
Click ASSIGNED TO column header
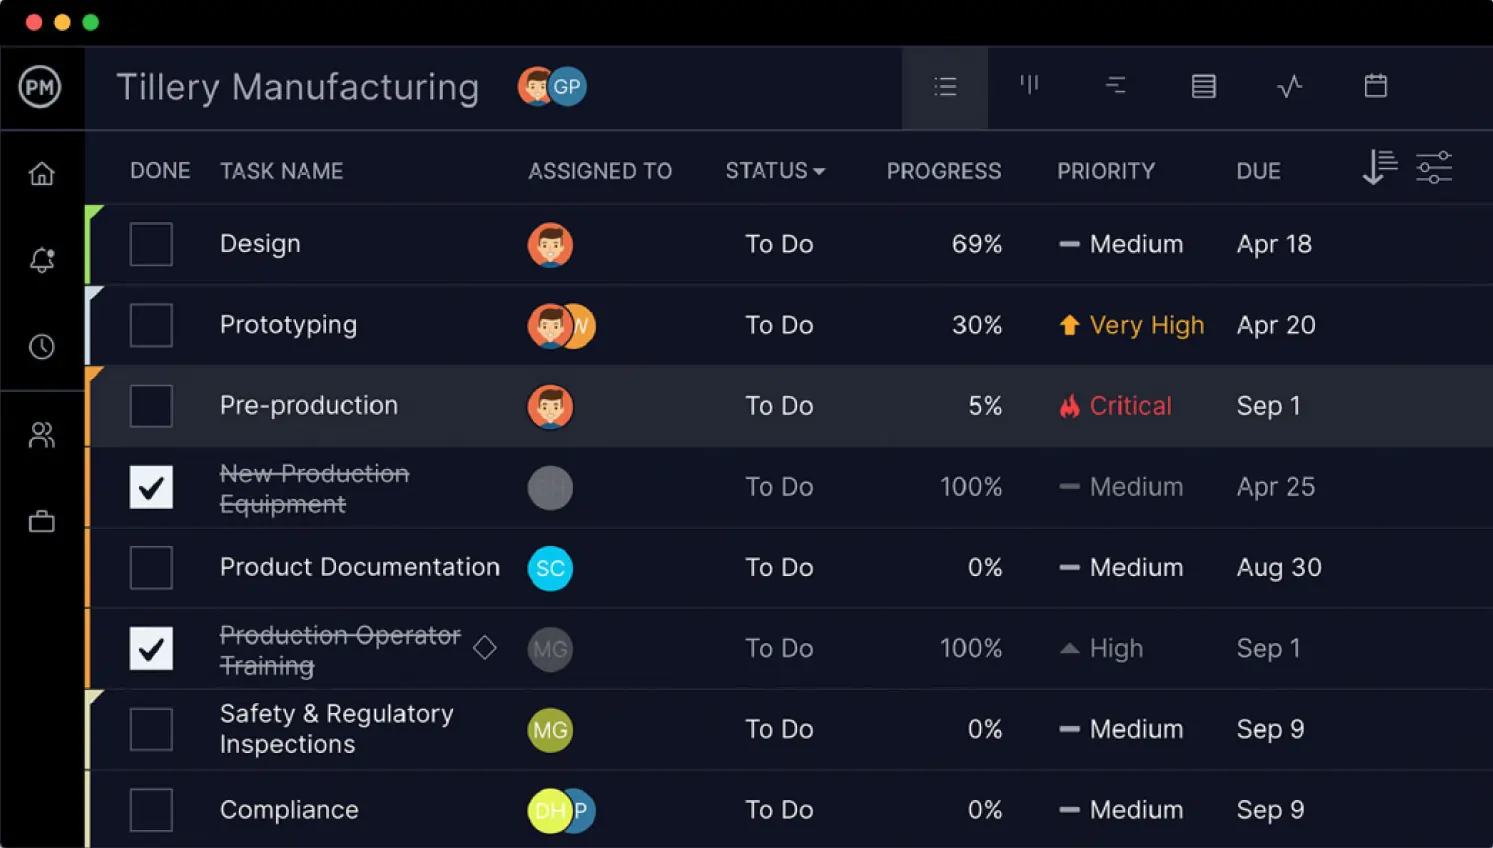pos(600,171)
